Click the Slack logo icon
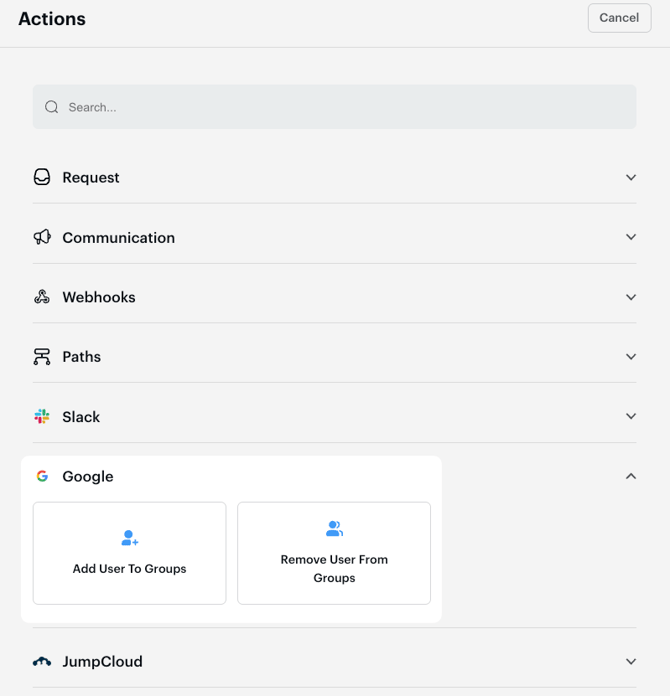 tap(42, 417)
